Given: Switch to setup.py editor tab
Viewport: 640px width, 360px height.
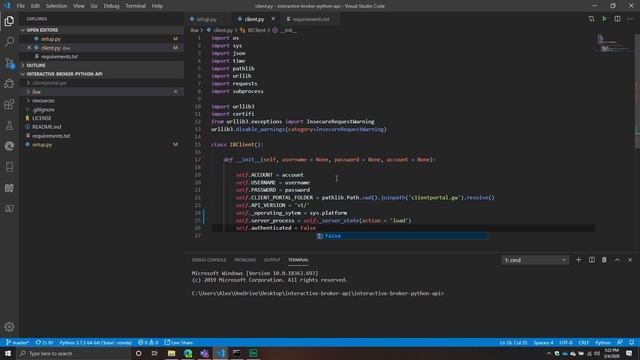Looking at the screenshot, I should [x=207, y=19].
